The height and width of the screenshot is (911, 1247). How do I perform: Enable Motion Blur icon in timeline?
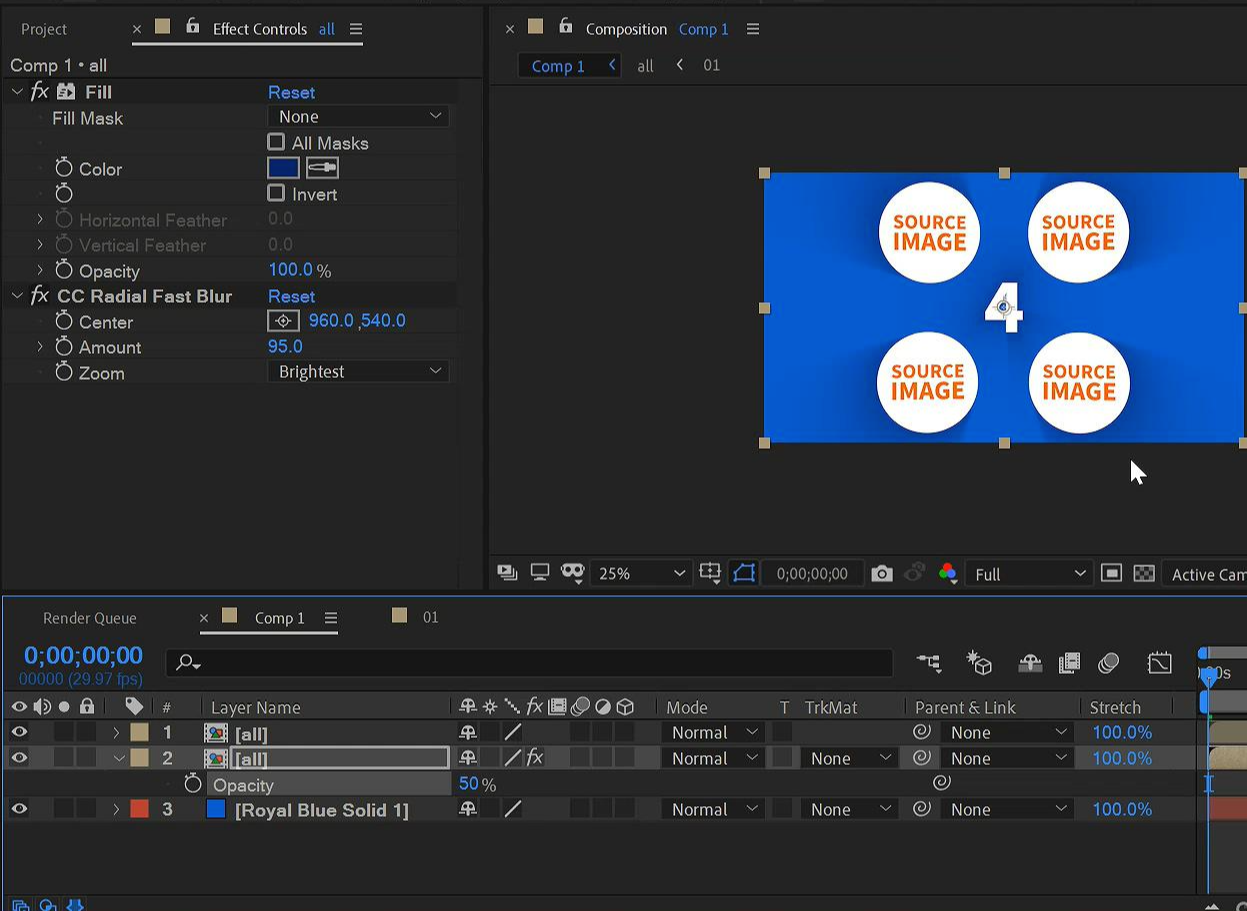(1108, 662)
